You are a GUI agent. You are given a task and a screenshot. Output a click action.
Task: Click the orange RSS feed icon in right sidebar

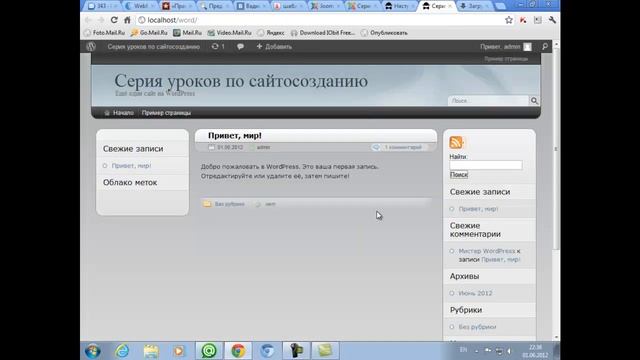tap(456, 142)
